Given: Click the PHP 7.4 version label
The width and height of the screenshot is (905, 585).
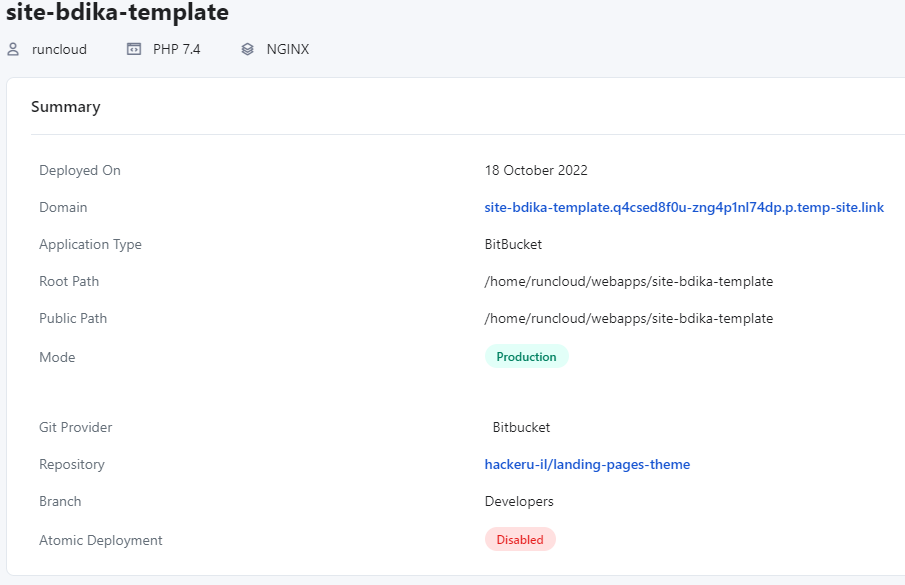Looking at the screenshot, I should point(177,49).
